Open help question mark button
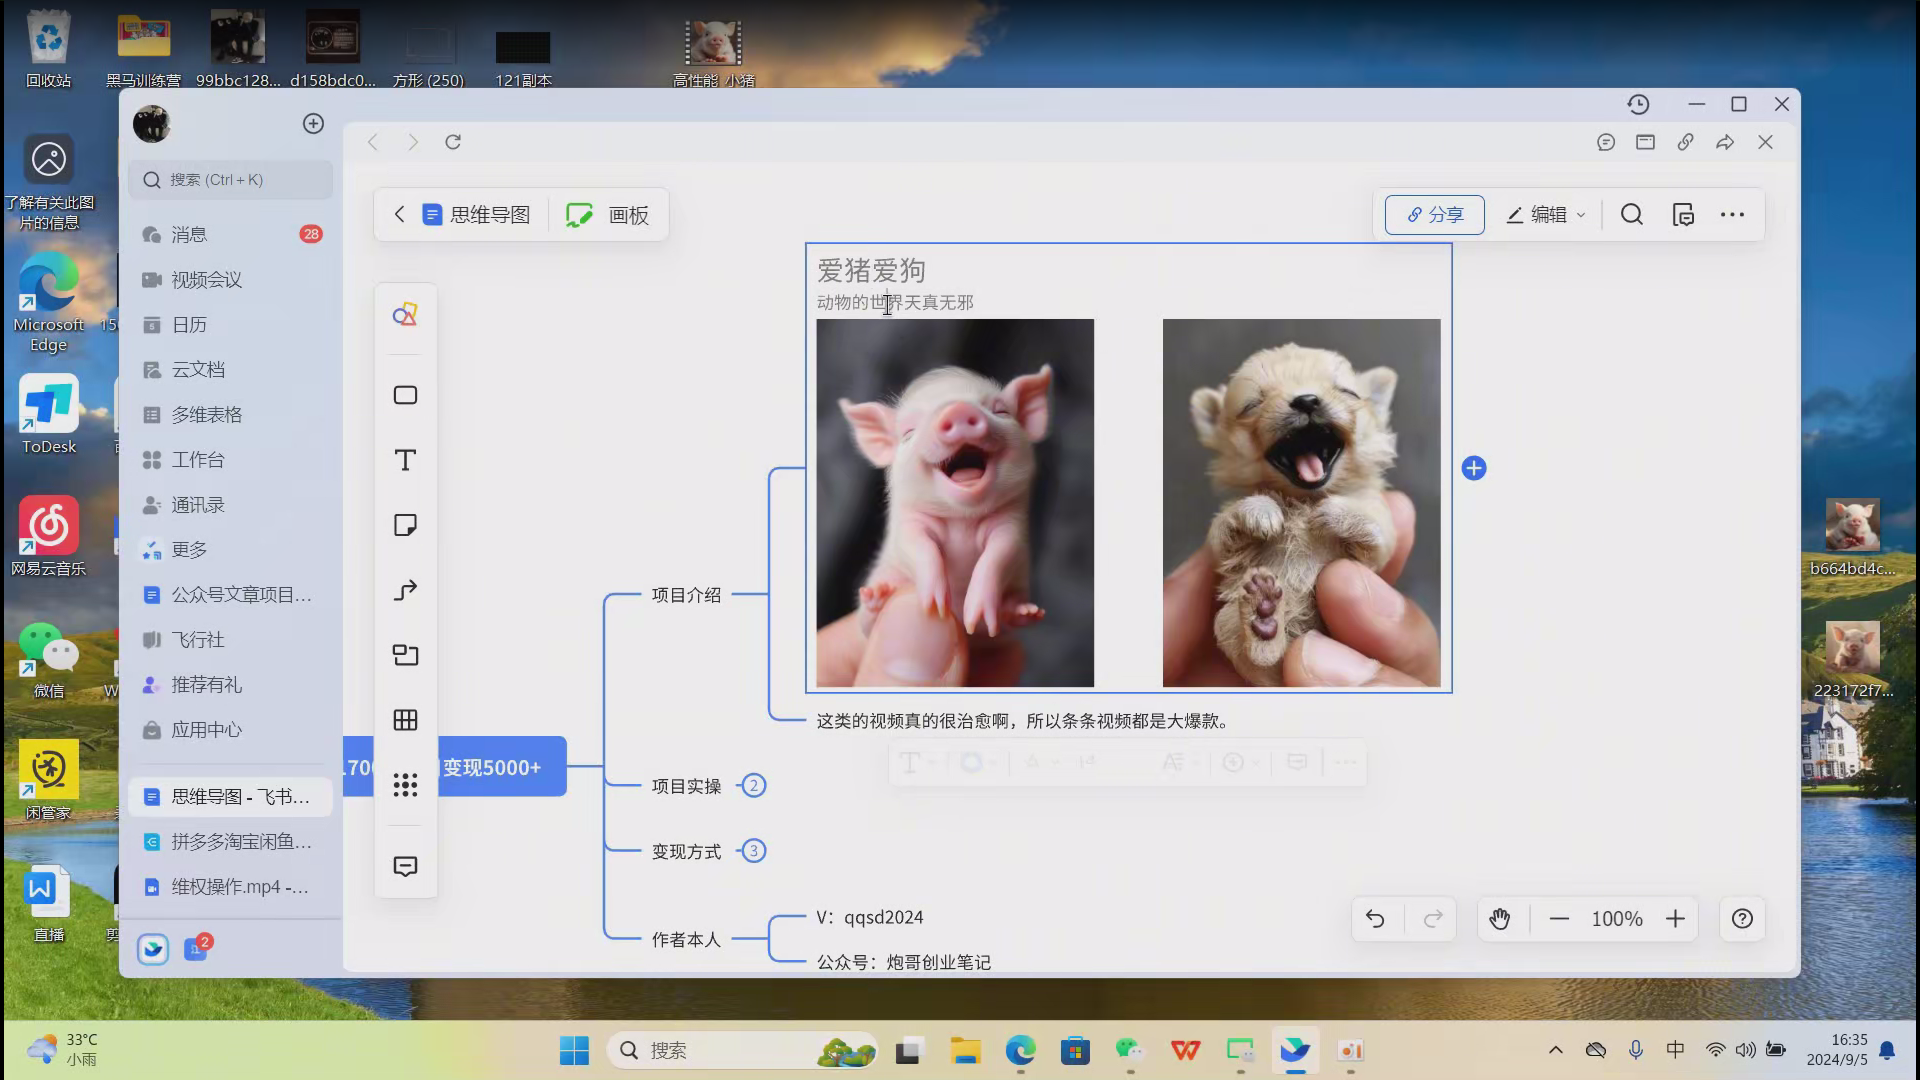This screenshot has height=1080, width=1920. click(1742, 919)
